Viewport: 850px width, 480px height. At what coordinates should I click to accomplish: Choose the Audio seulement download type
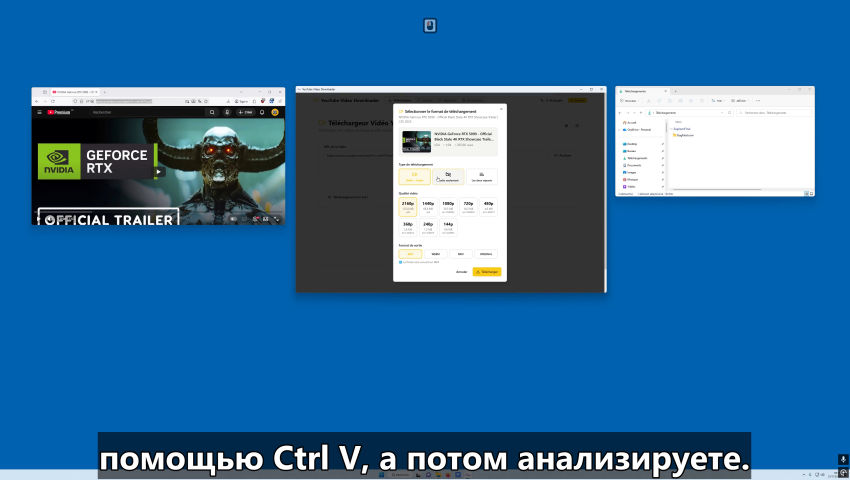coord(448,176)
